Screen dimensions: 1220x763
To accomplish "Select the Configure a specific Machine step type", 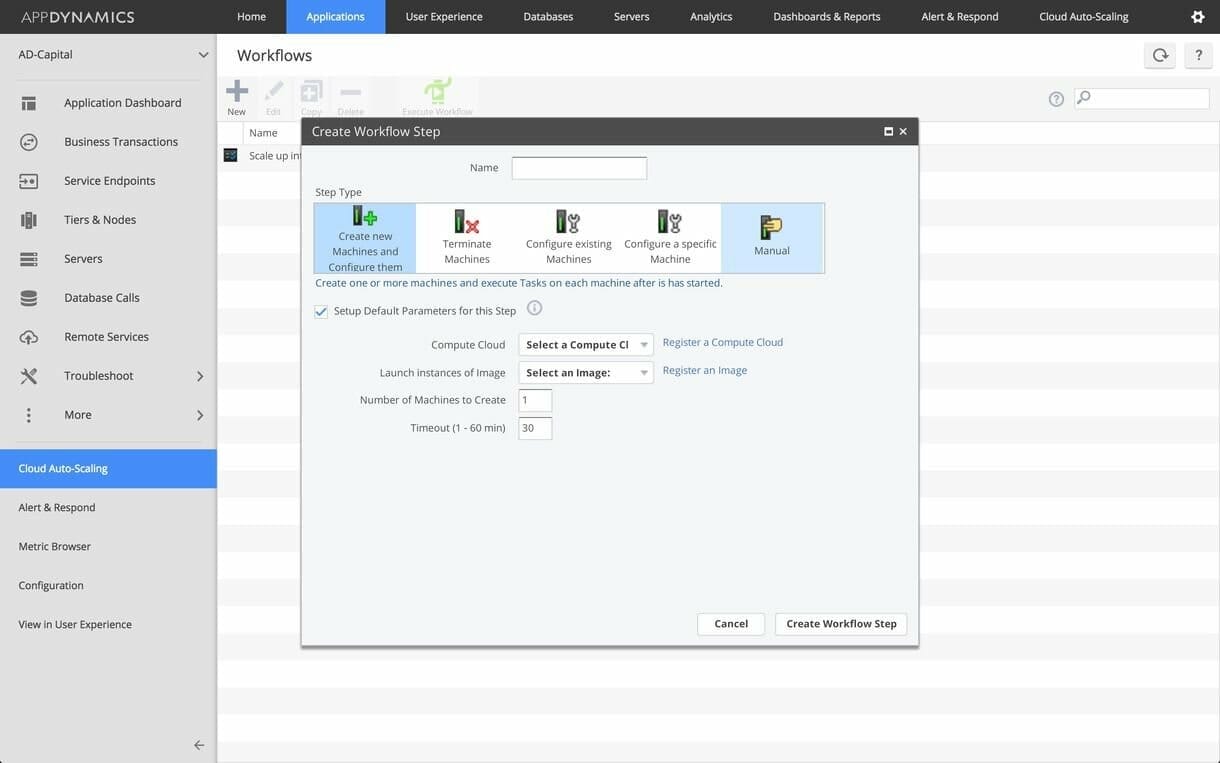I will (x=670, y=237).
